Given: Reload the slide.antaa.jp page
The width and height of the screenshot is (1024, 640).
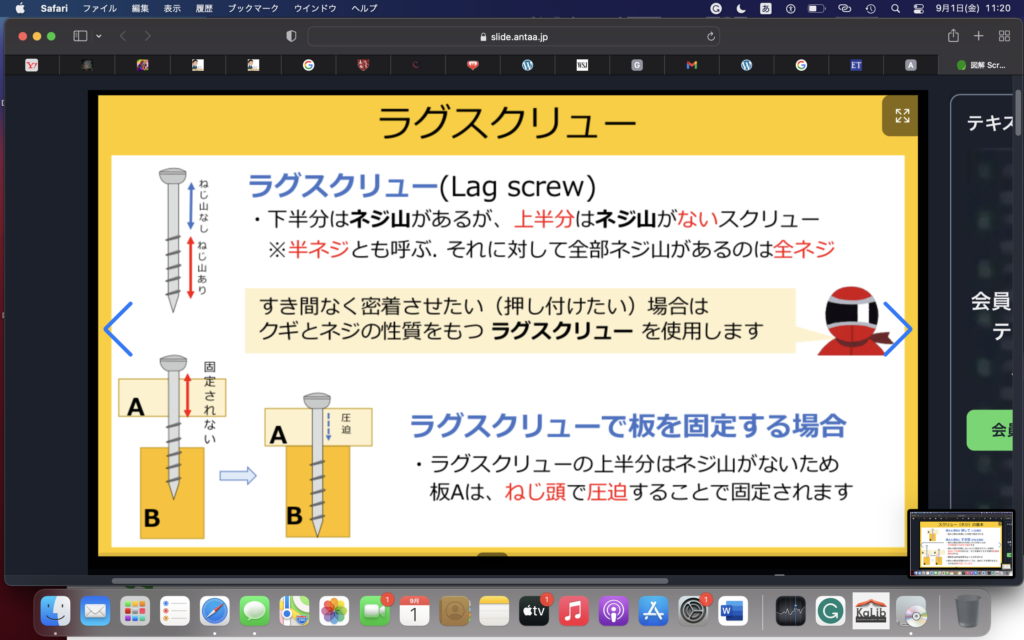Looking at the screenshot, I should tap(711, 36).
